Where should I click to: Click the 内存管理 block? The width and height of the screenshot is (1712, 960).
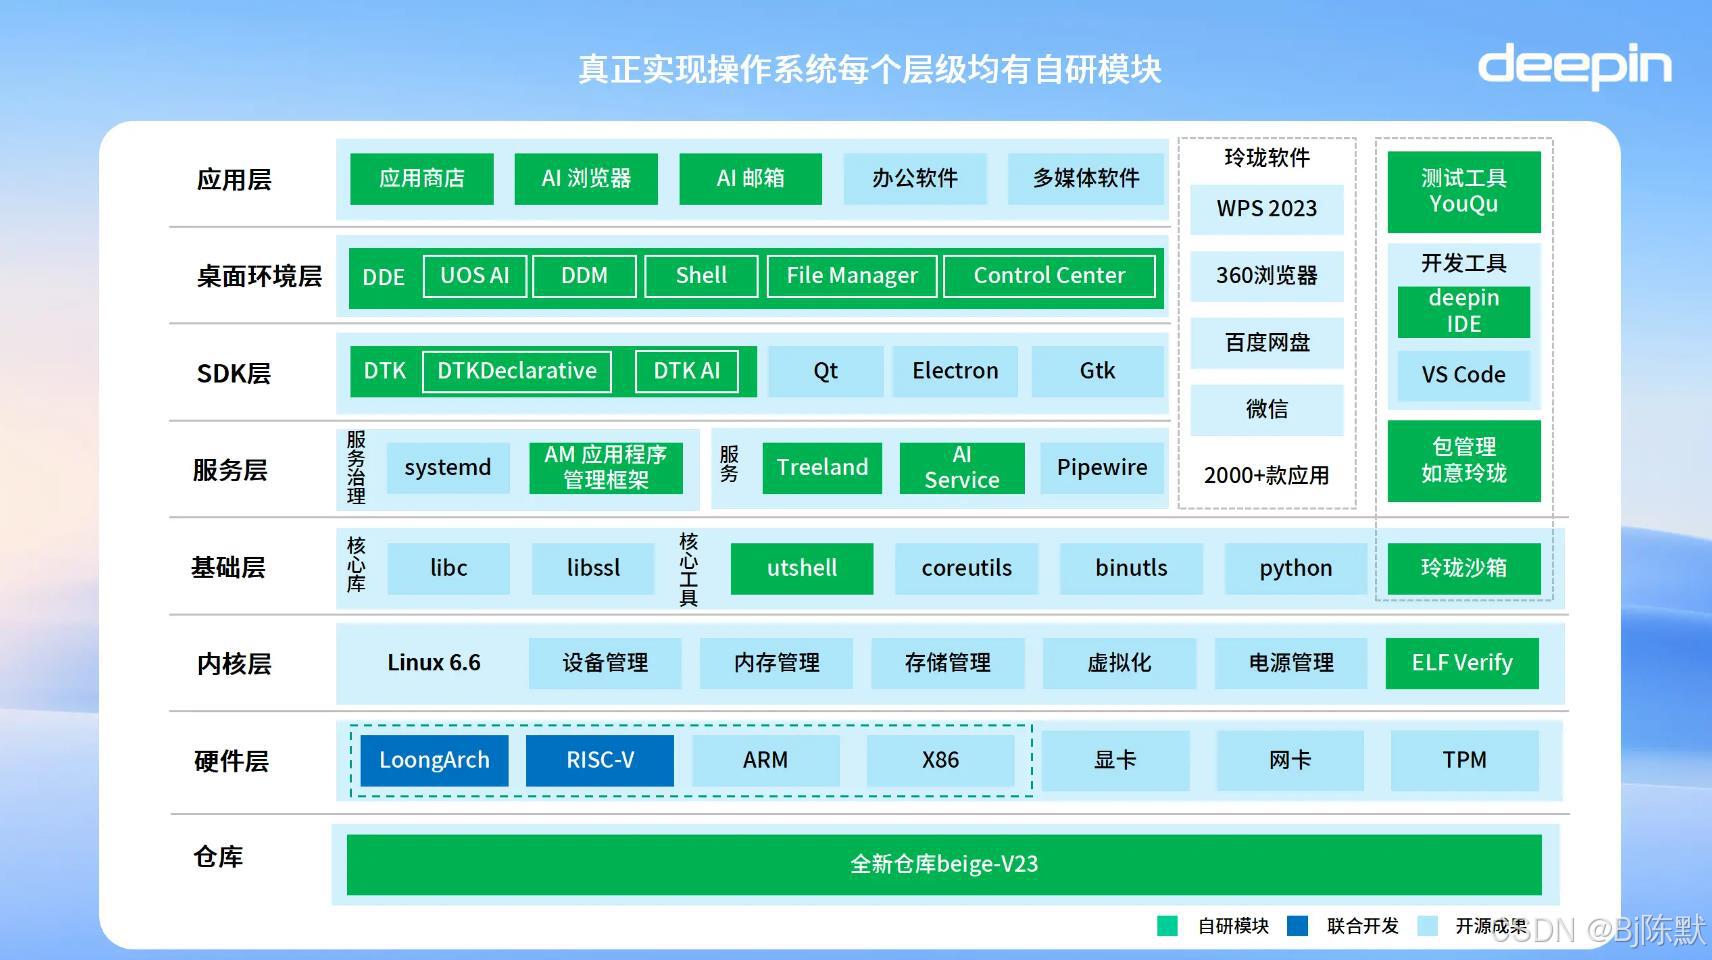tap(777, 663)
